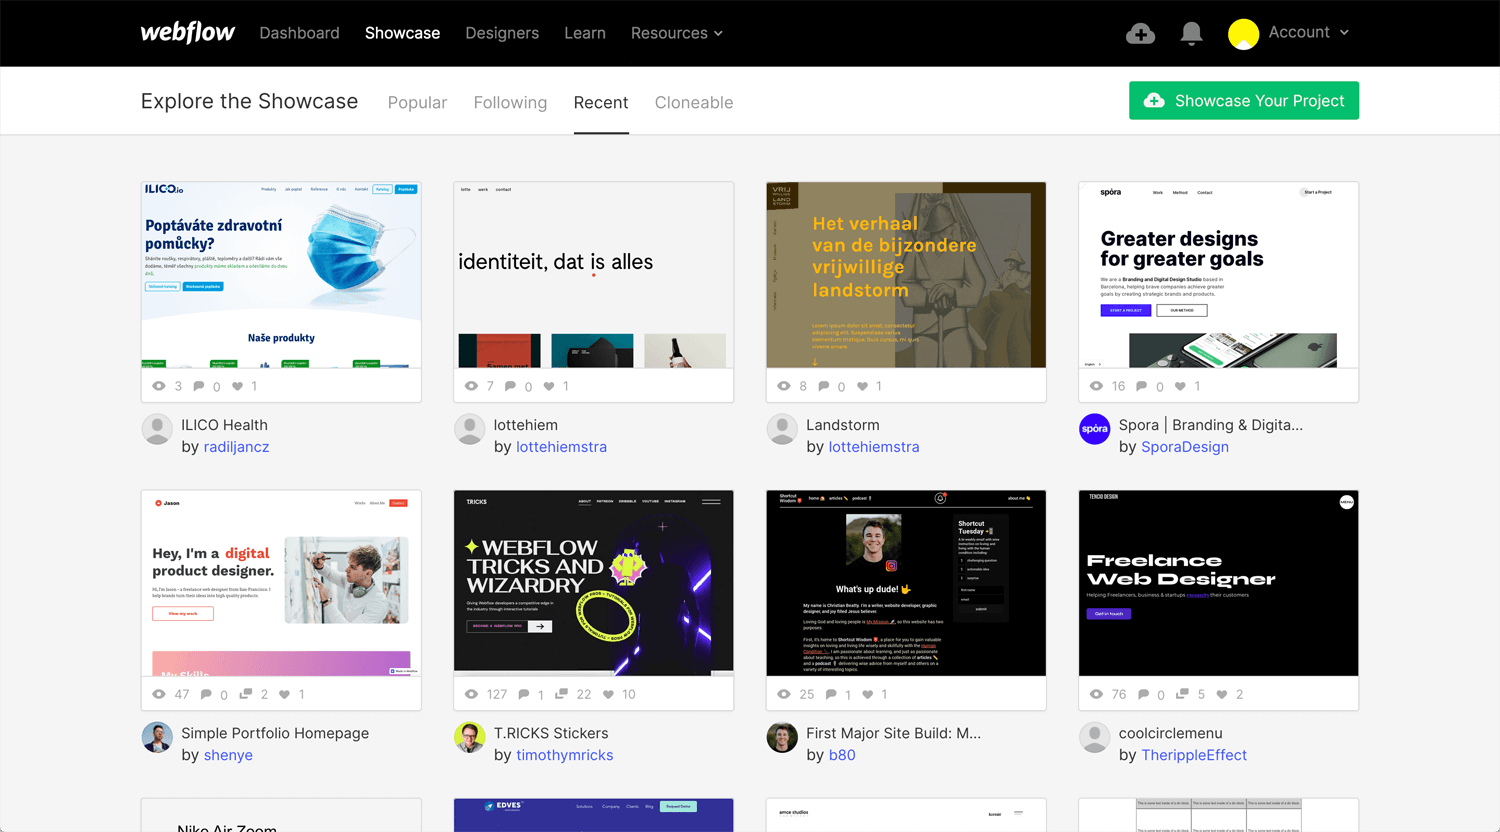Viewport: 1500px width, 832px height.
Task: Click the T.RICKS Stickers project title
Action: point(551,733)
